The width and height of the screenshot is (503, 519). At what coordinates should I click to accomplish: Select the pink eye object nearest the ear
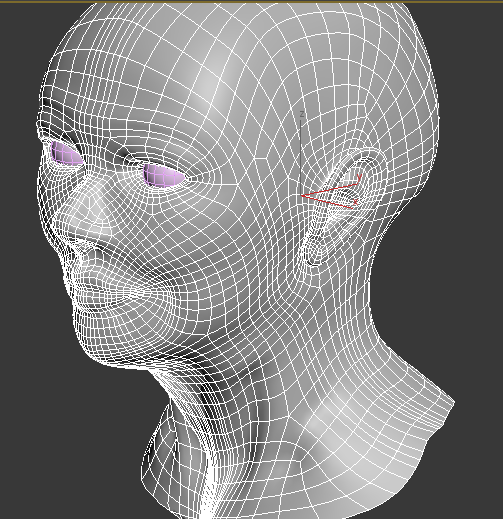164,175
